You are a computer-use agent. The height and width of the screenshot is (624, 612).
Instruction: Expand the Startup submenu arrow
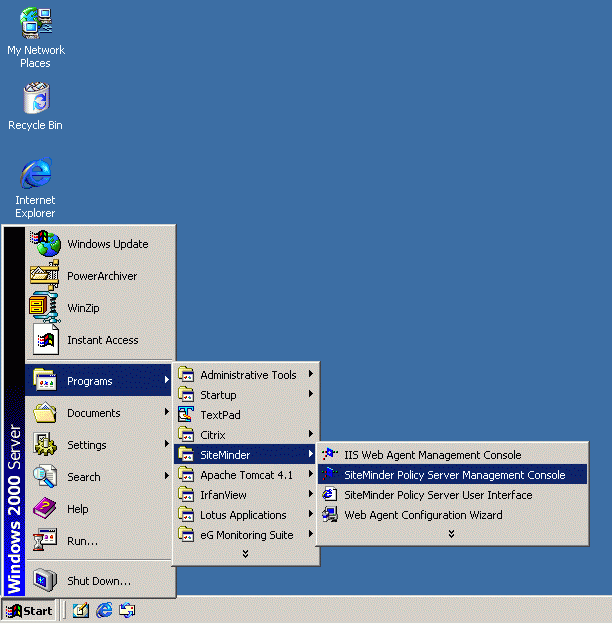[311, 394]
